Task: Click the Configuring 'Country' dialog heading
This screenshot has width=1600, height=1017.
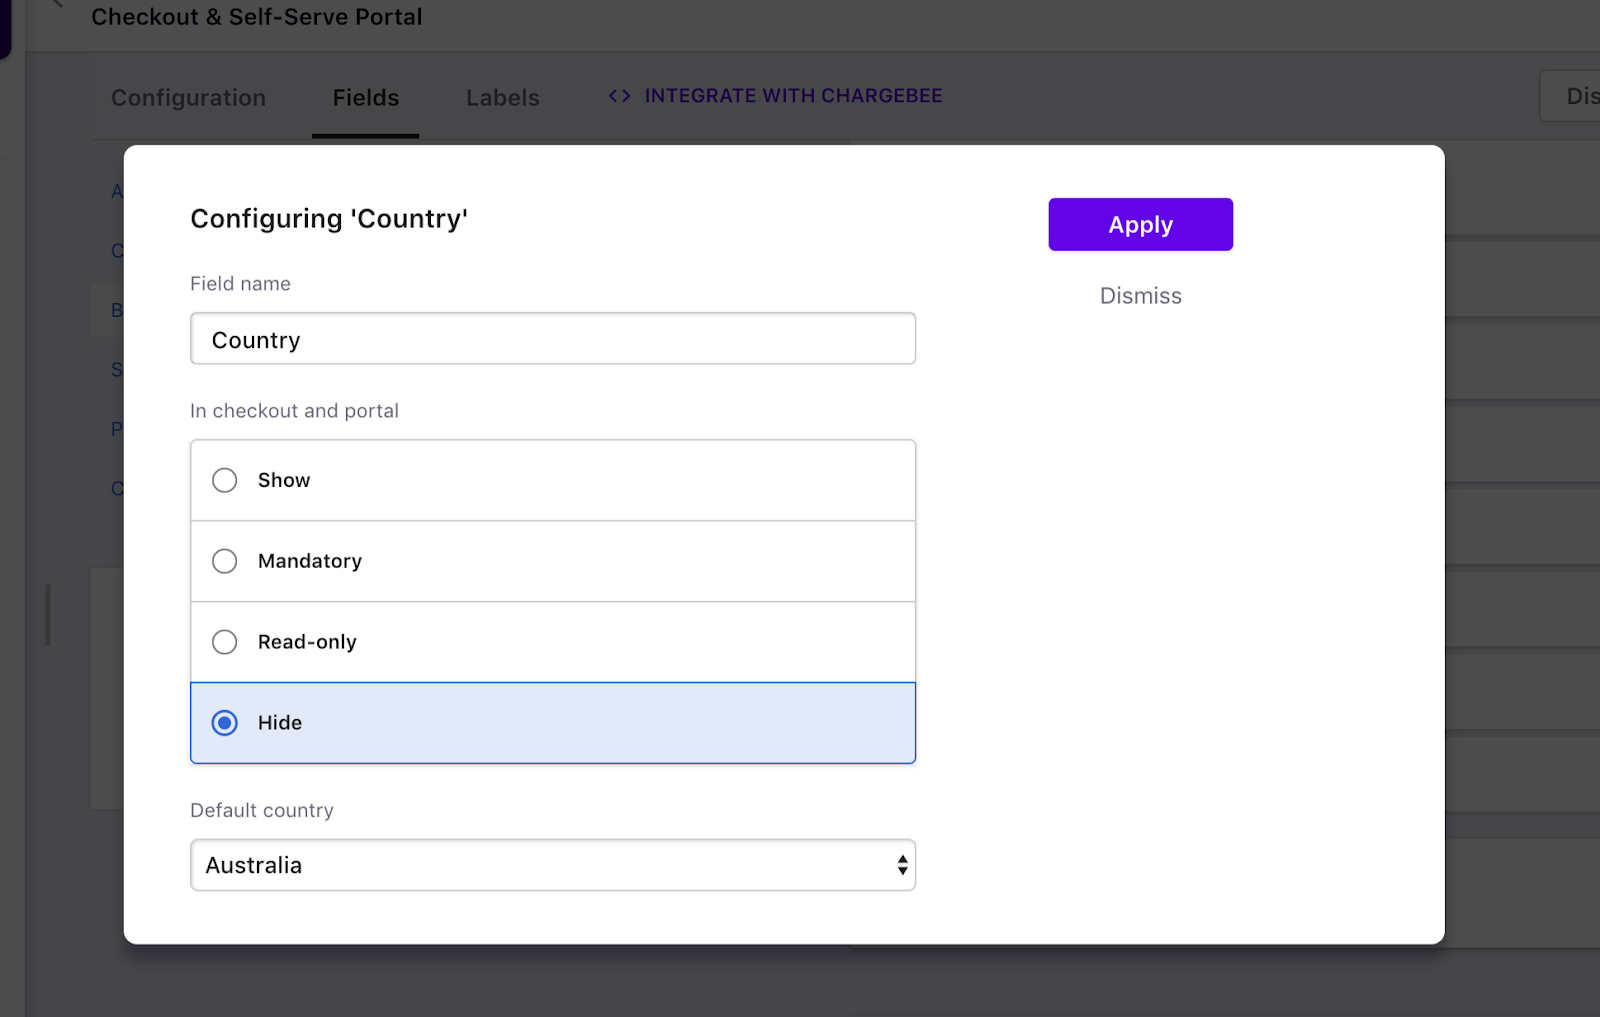Action: click(329, 219)
